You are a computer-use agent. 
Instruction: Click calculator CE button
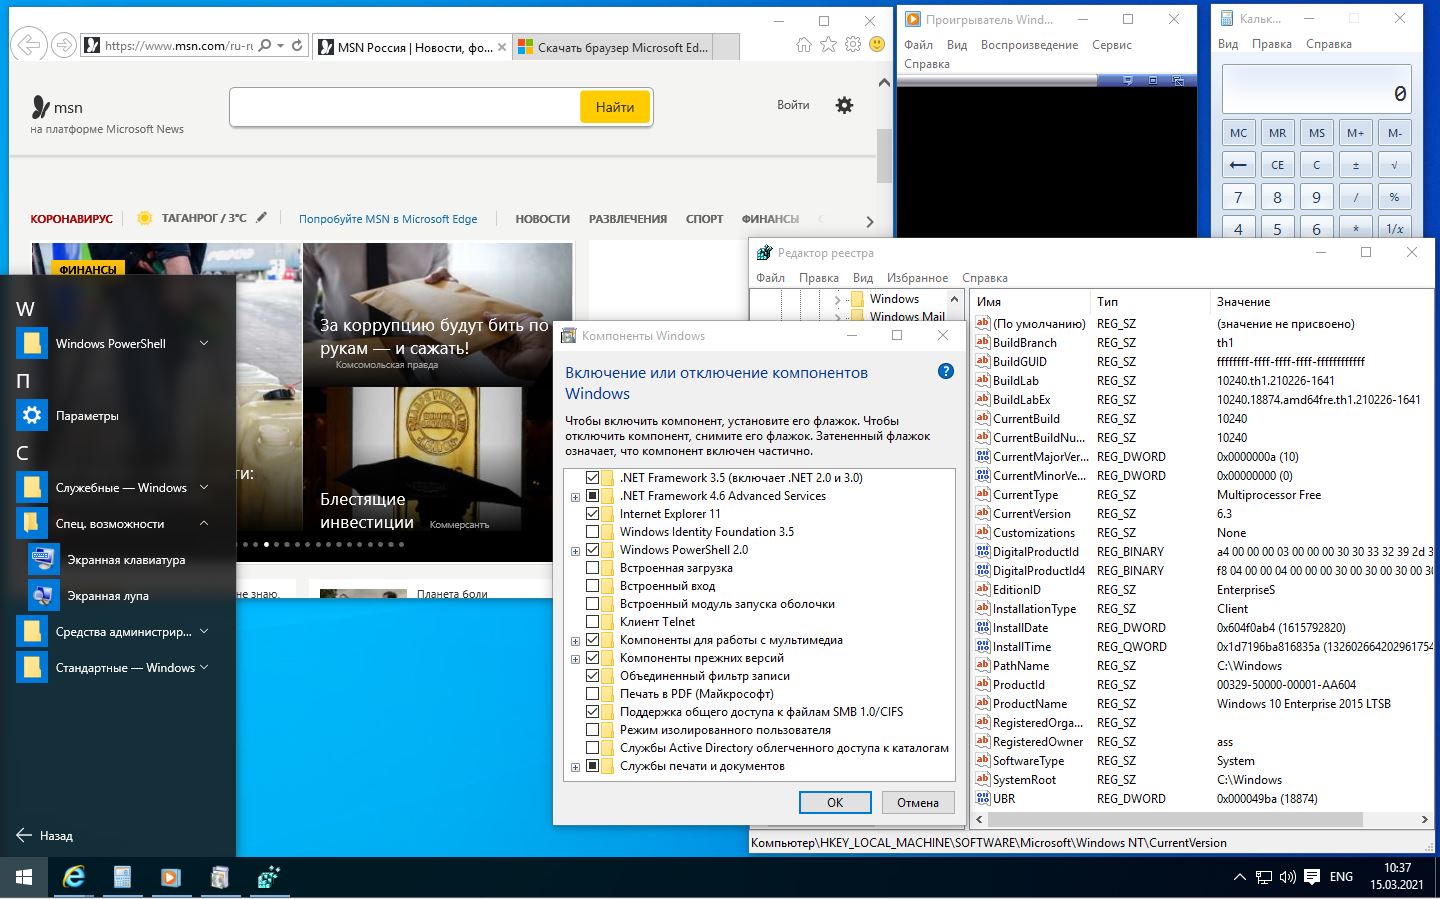[1277, 165]
